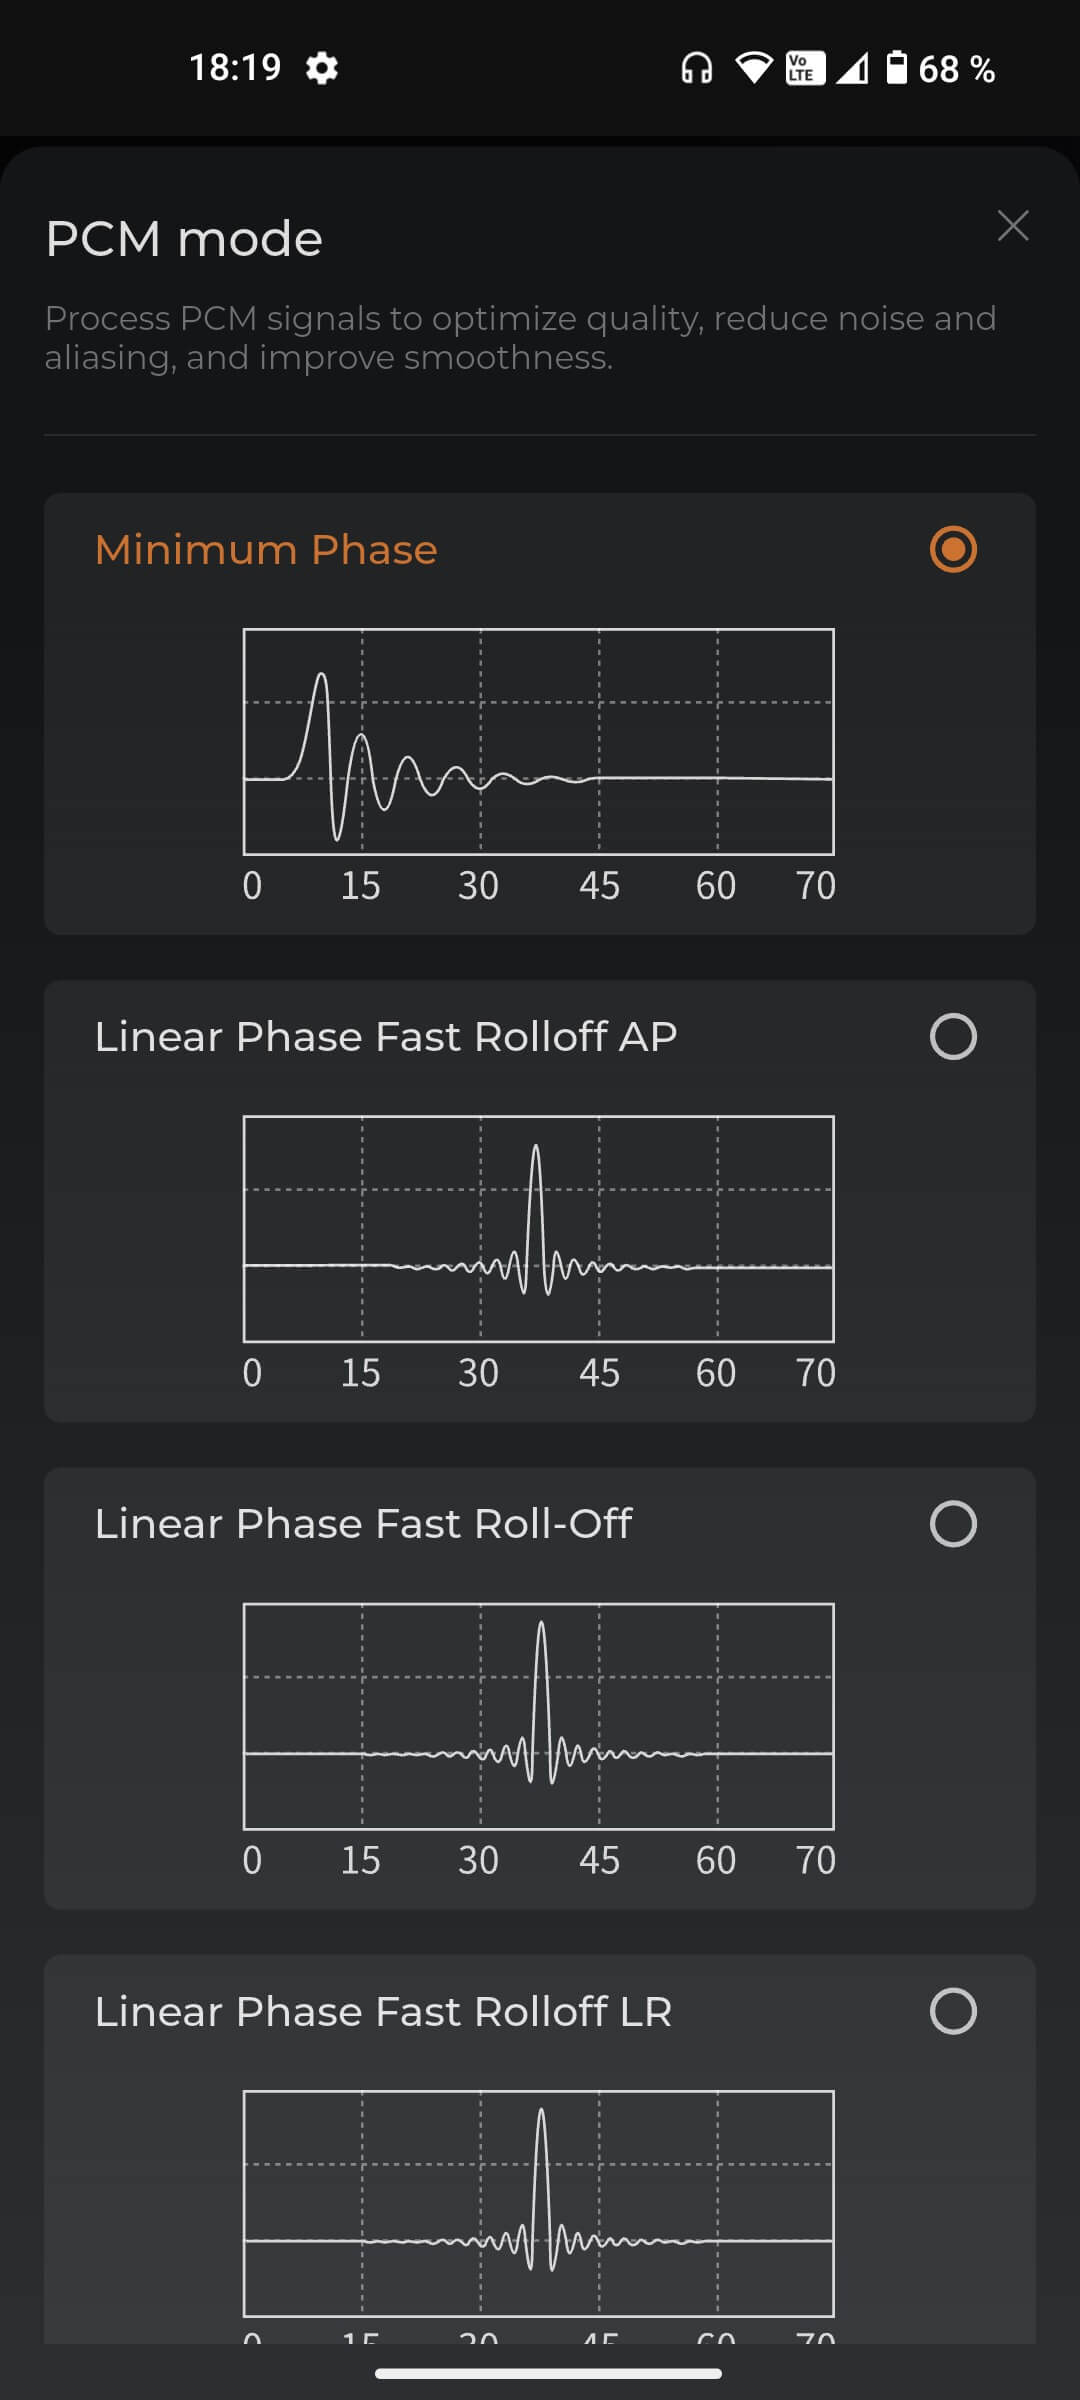Tap the Linear Phase Fast Roll-Off label

coord(363,1524)
